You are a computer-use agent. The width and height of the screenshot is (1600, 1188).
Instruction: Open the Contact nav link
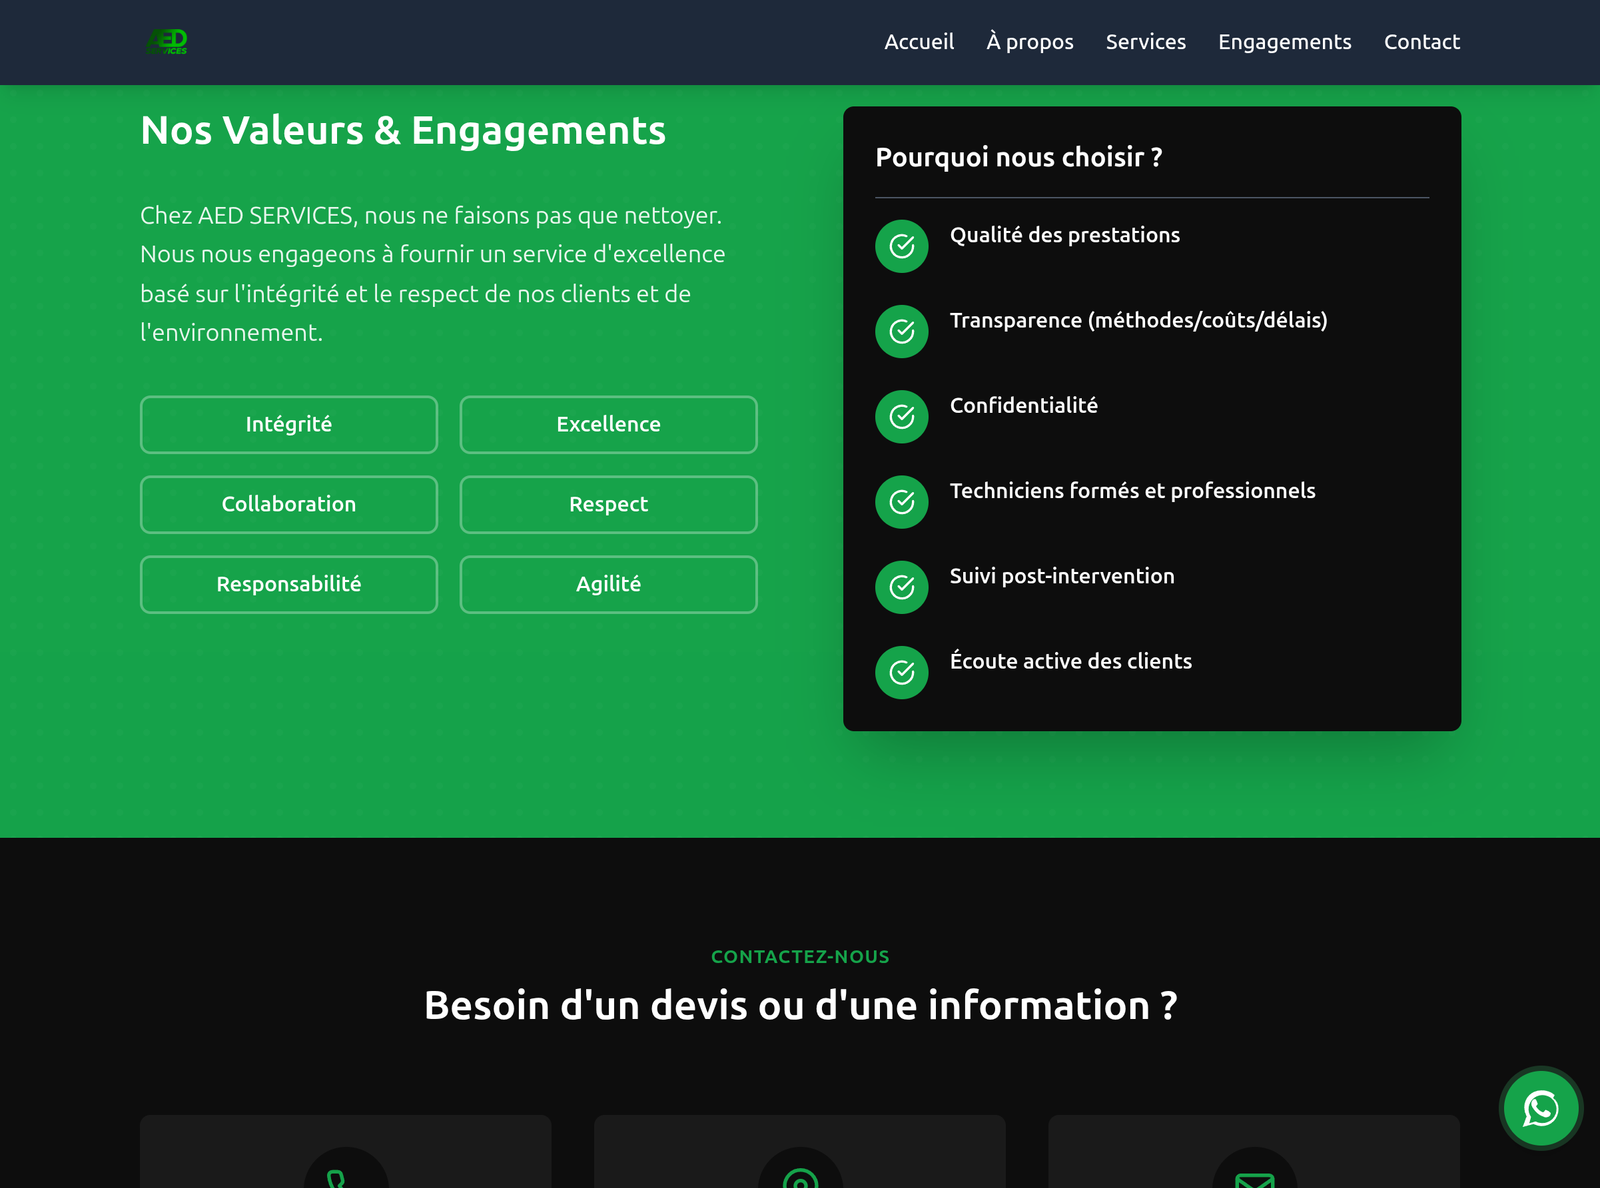coord(1422,42)
